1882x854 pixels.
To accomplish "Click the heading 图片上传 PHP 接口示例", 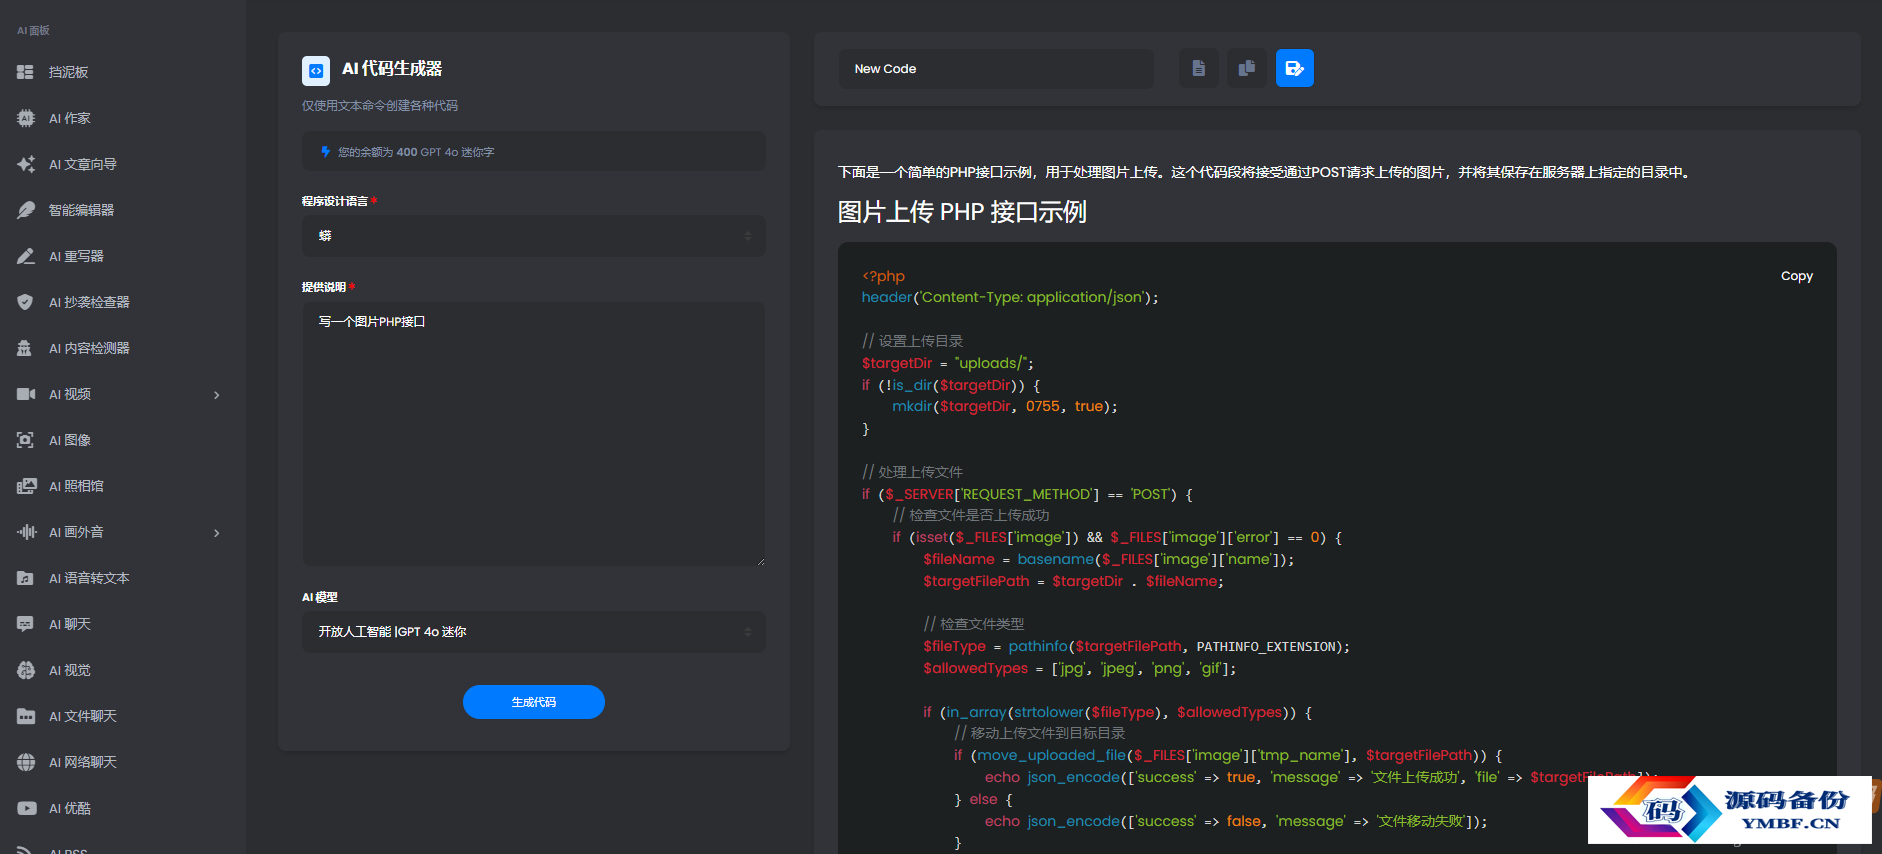I will tap(962, 212).
